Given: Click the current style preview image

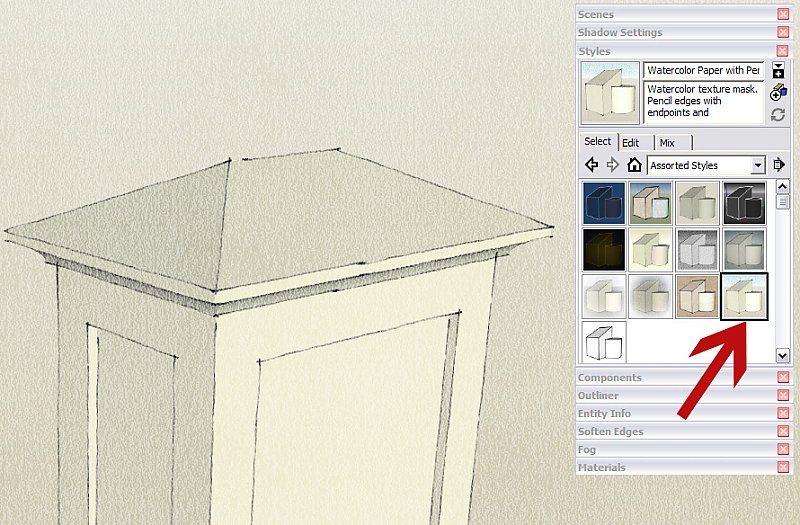Looking at the screenshot, I should pos(610,93).
